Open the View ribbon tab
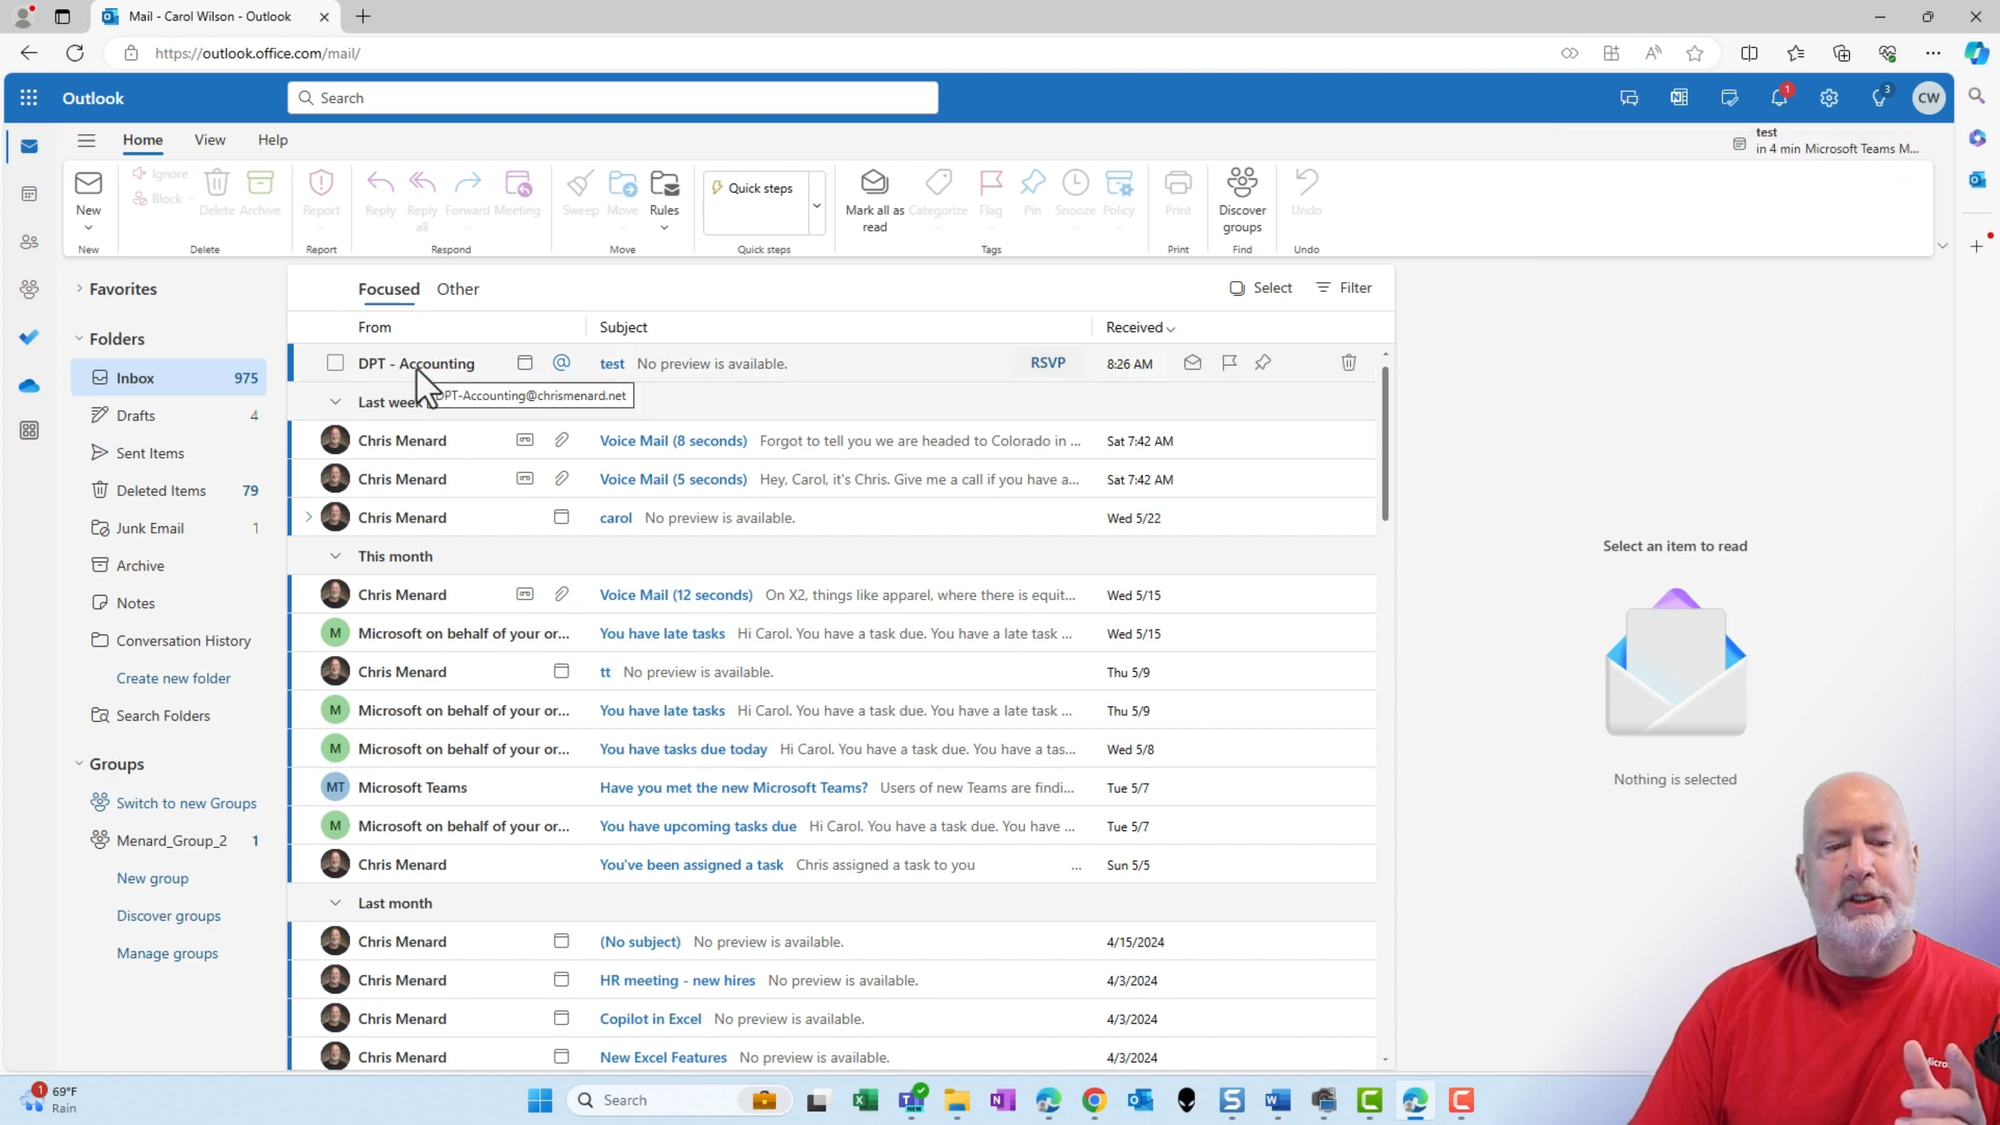The width and height of the screenshot is (2000, 1125). pyautogui.click(x=209, y=140)
